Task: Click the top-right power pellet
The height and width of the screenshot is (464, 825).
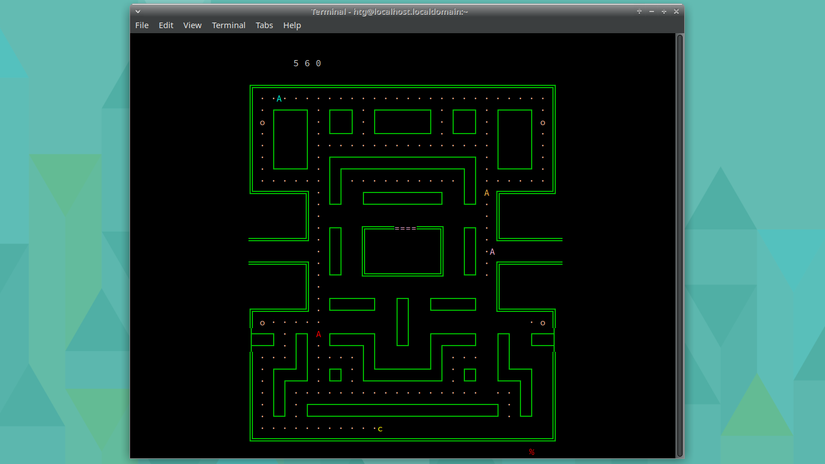Action: (x=543, y=123)
